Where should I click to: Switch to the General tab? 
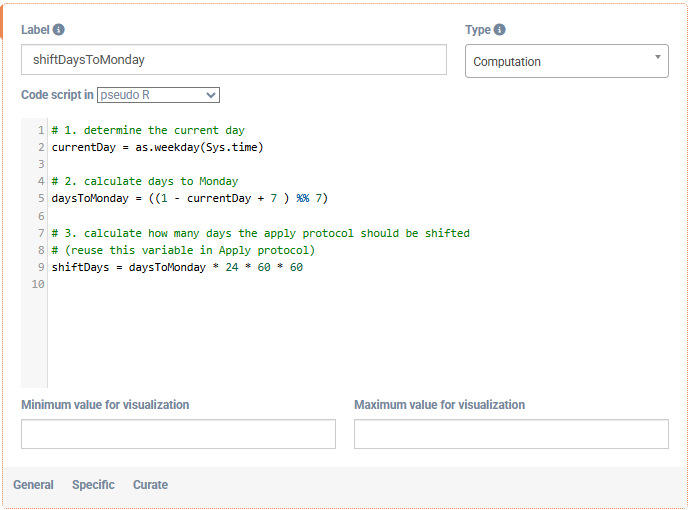(33, 485)
